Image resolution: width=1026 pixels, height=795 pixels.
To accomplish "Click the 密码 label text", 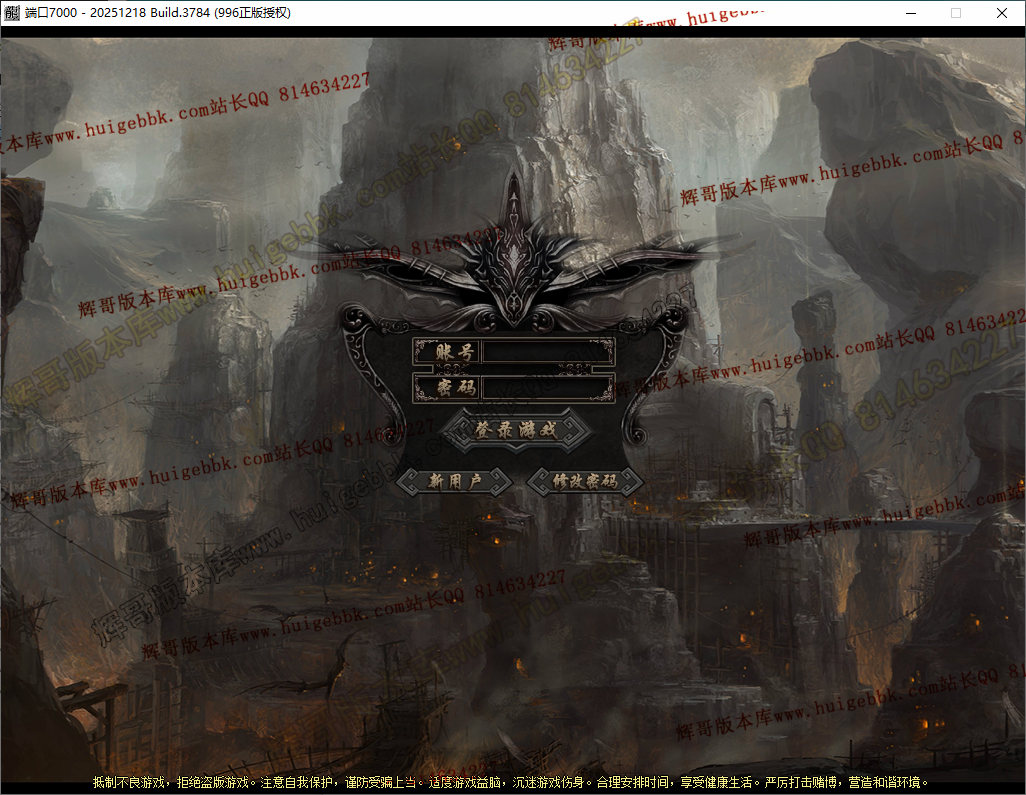I will (x=446, y=388).
